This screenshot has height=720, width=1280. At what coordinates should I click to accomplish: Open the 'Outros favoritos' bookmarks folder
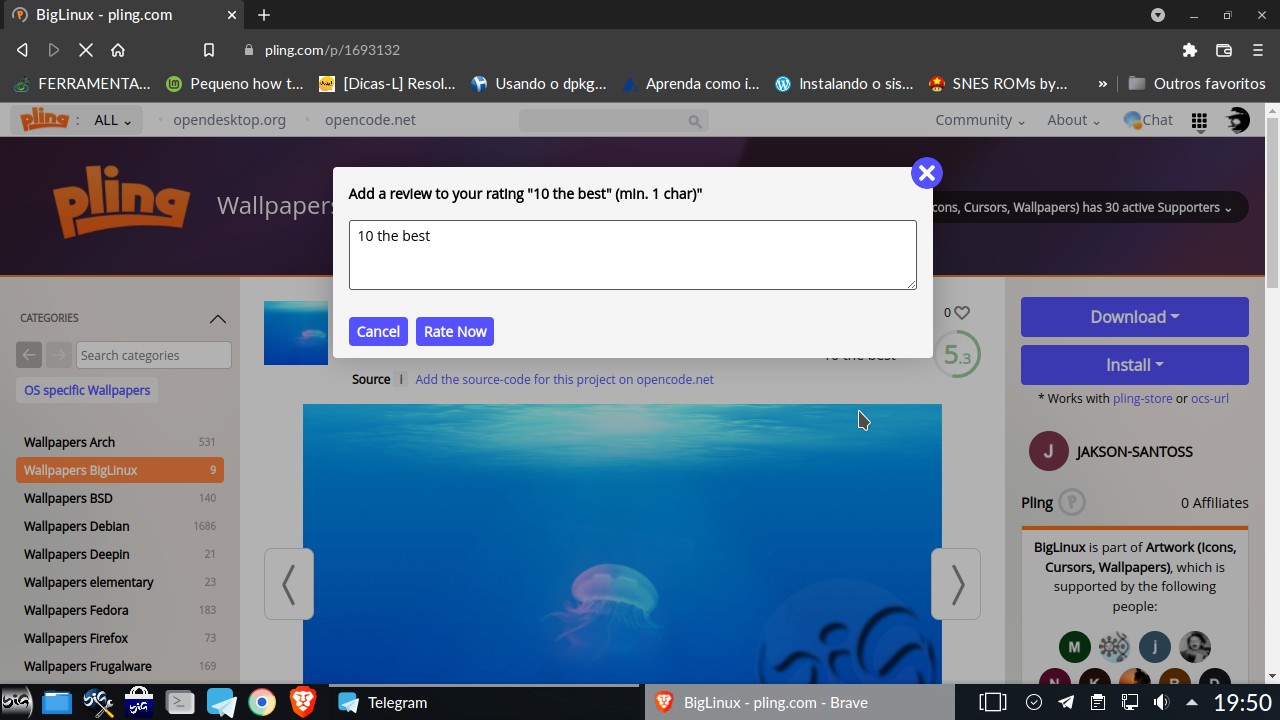(x=1197, y=84)
